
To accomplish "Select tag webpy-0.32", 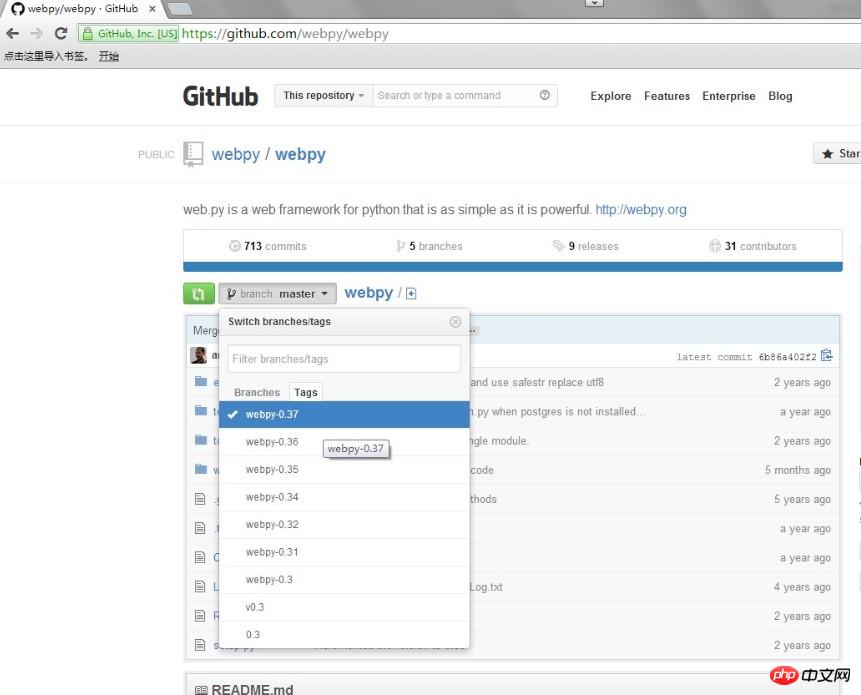I will pyautogui.click(x=344, y=524).
